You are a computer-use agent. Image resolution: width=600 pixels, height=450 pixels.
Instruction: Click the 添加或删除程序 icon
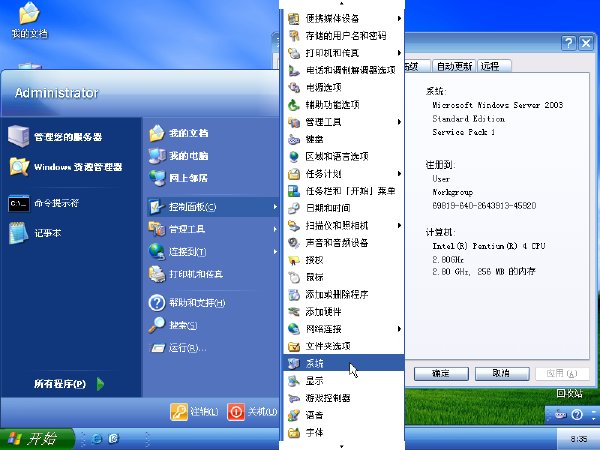[x=293, y=295]
